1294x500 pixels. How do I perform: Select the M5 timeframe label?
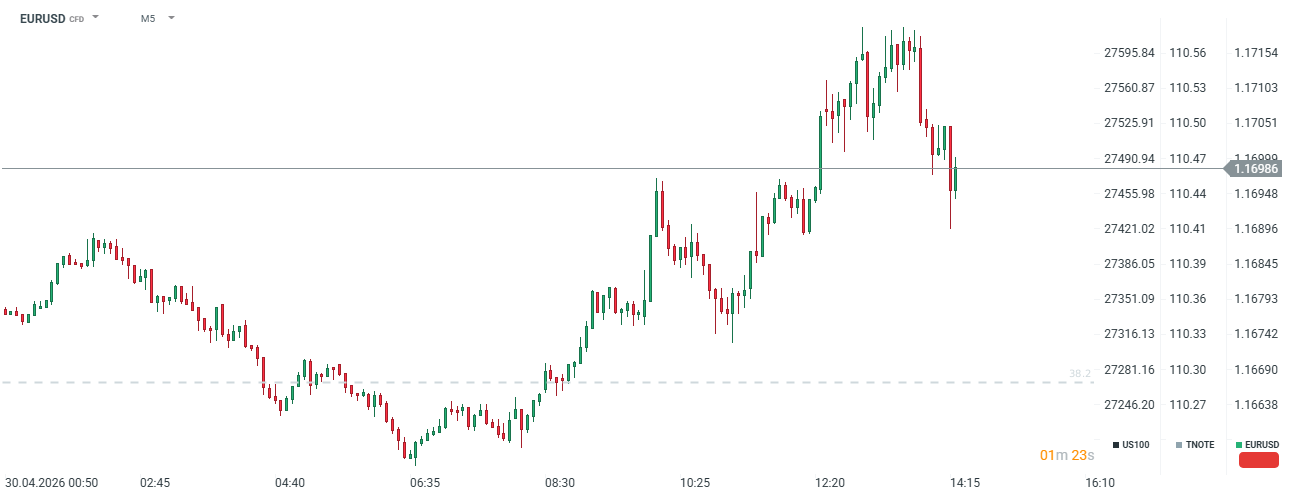148,18
